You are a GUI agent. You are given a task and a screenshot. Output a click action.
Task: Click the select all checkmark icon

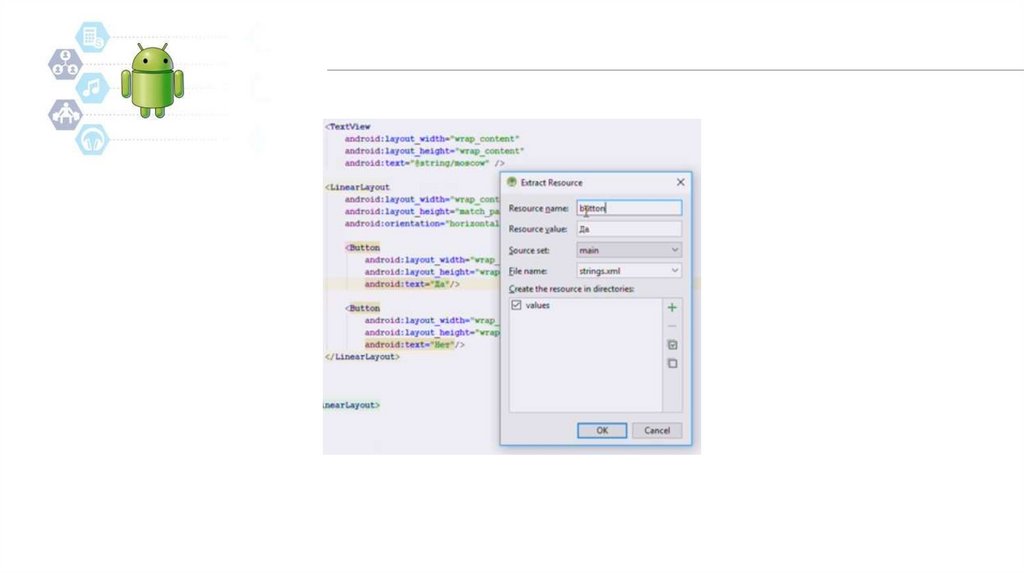point(672,345)
